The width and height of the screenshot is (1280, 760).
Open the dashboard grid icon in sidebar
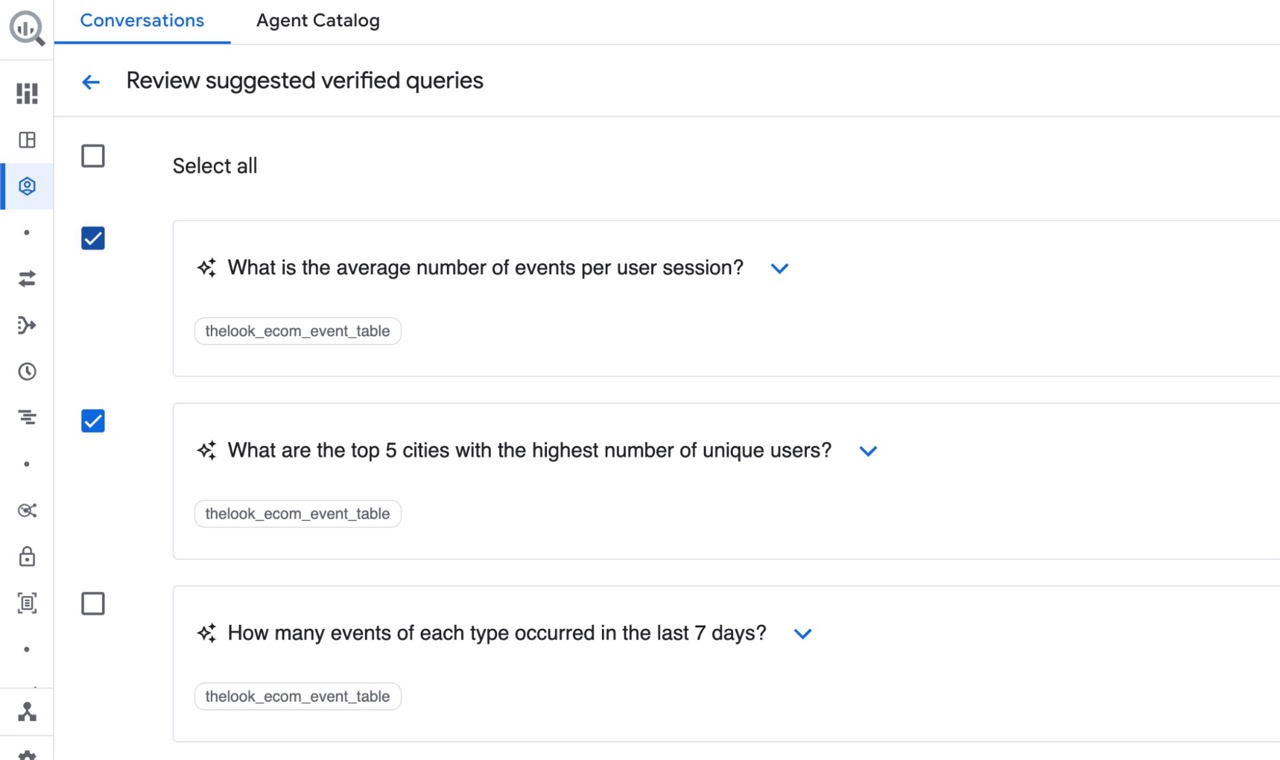[x=27, y=93]
